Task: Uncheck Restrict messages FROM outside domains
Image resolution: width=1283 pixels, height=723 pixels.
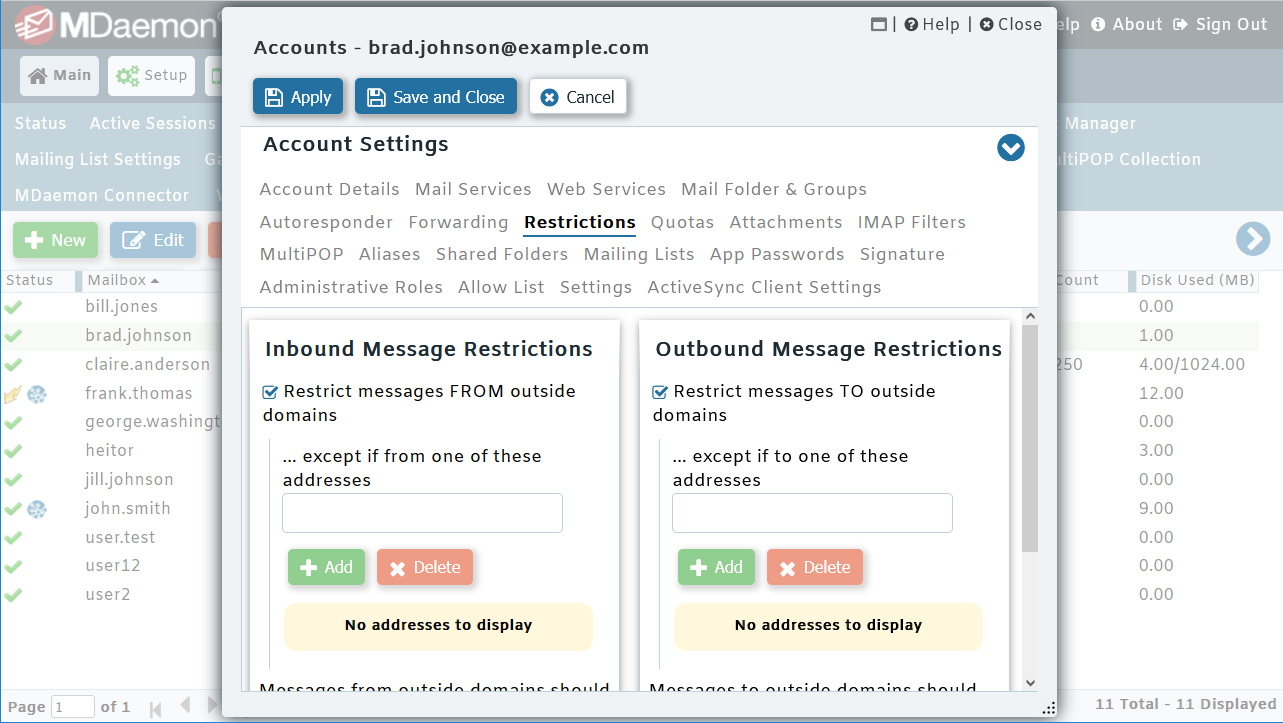Action: [270, 391]
